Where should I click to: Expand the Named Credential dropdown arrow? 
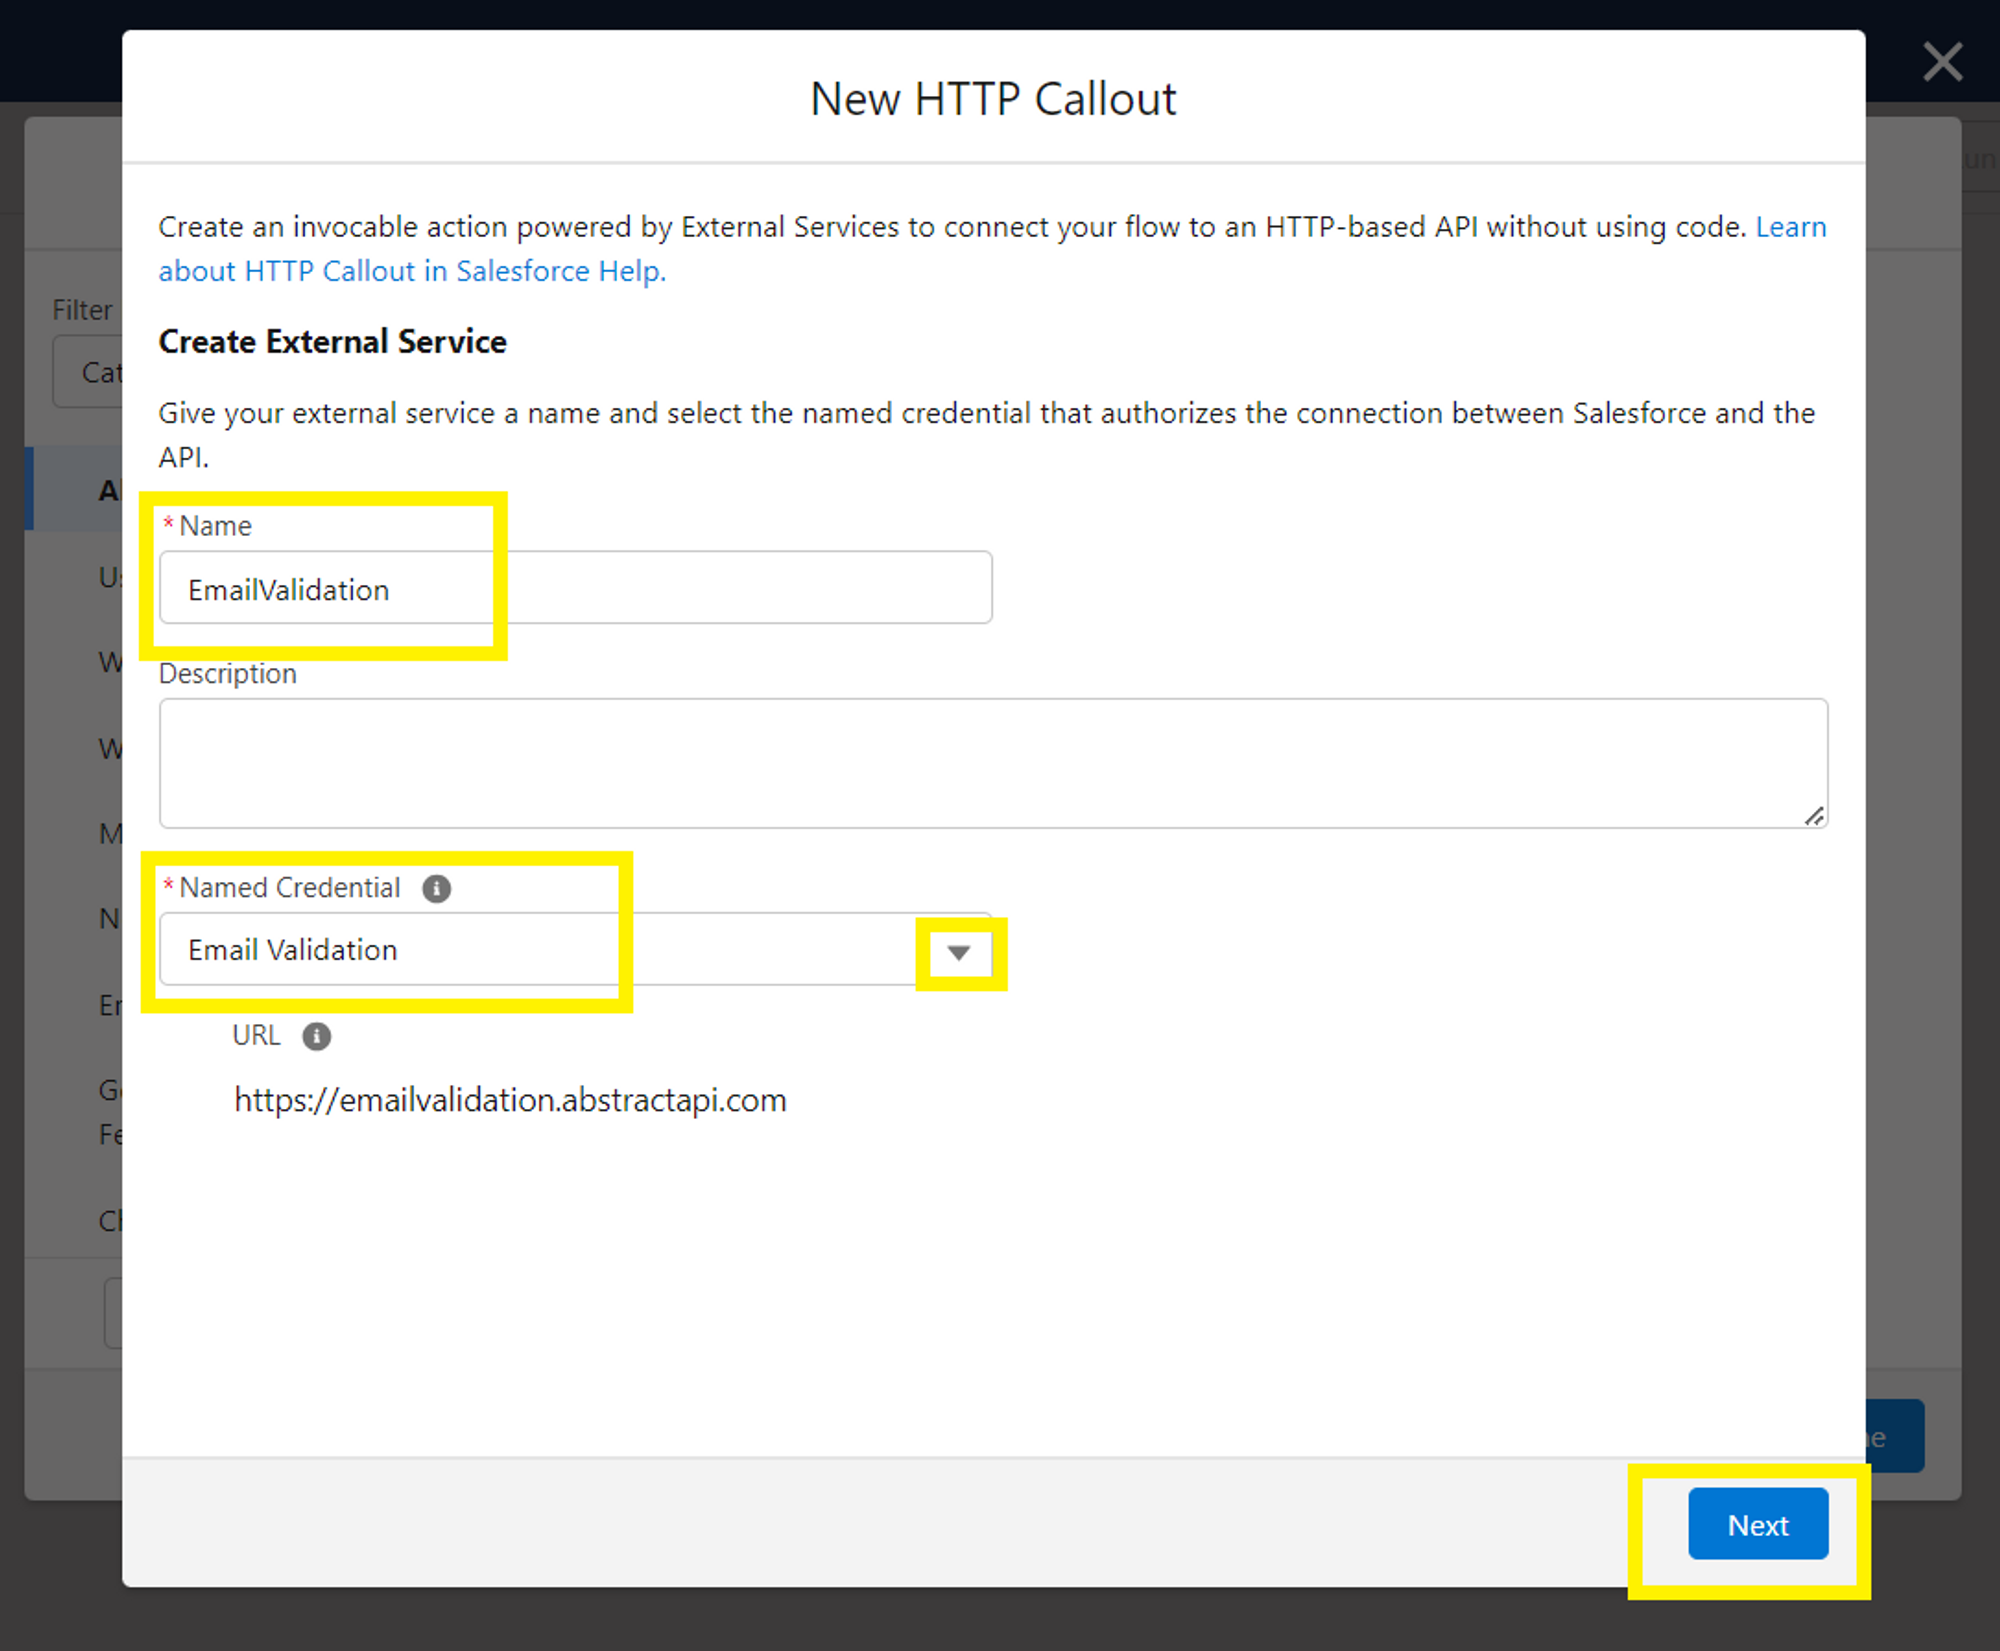957,952
